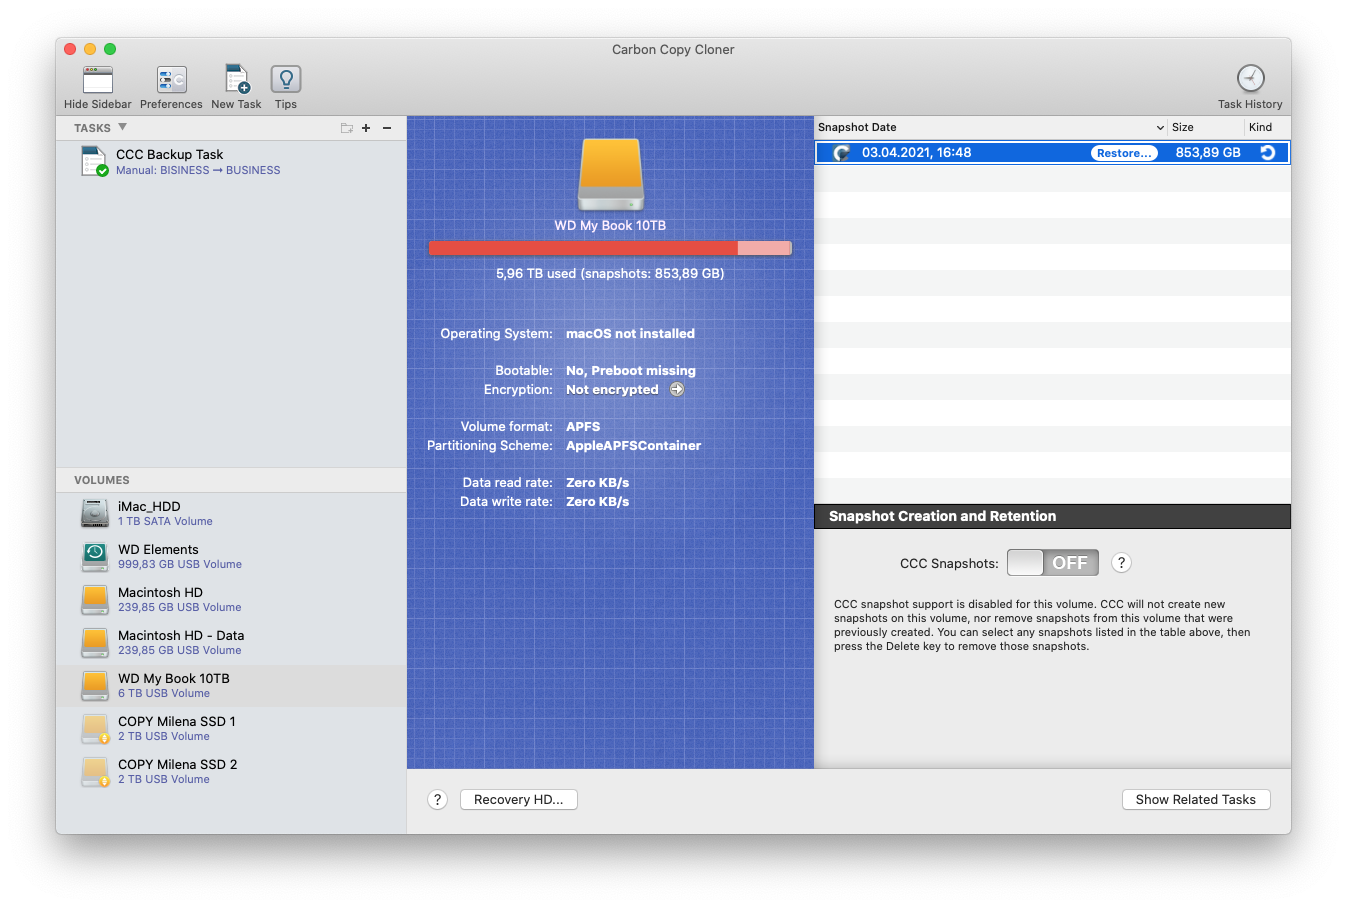This screenshot has width=1347, height=908.
Task: Expand the TASKS filter triangle
Action: (122, 127)
